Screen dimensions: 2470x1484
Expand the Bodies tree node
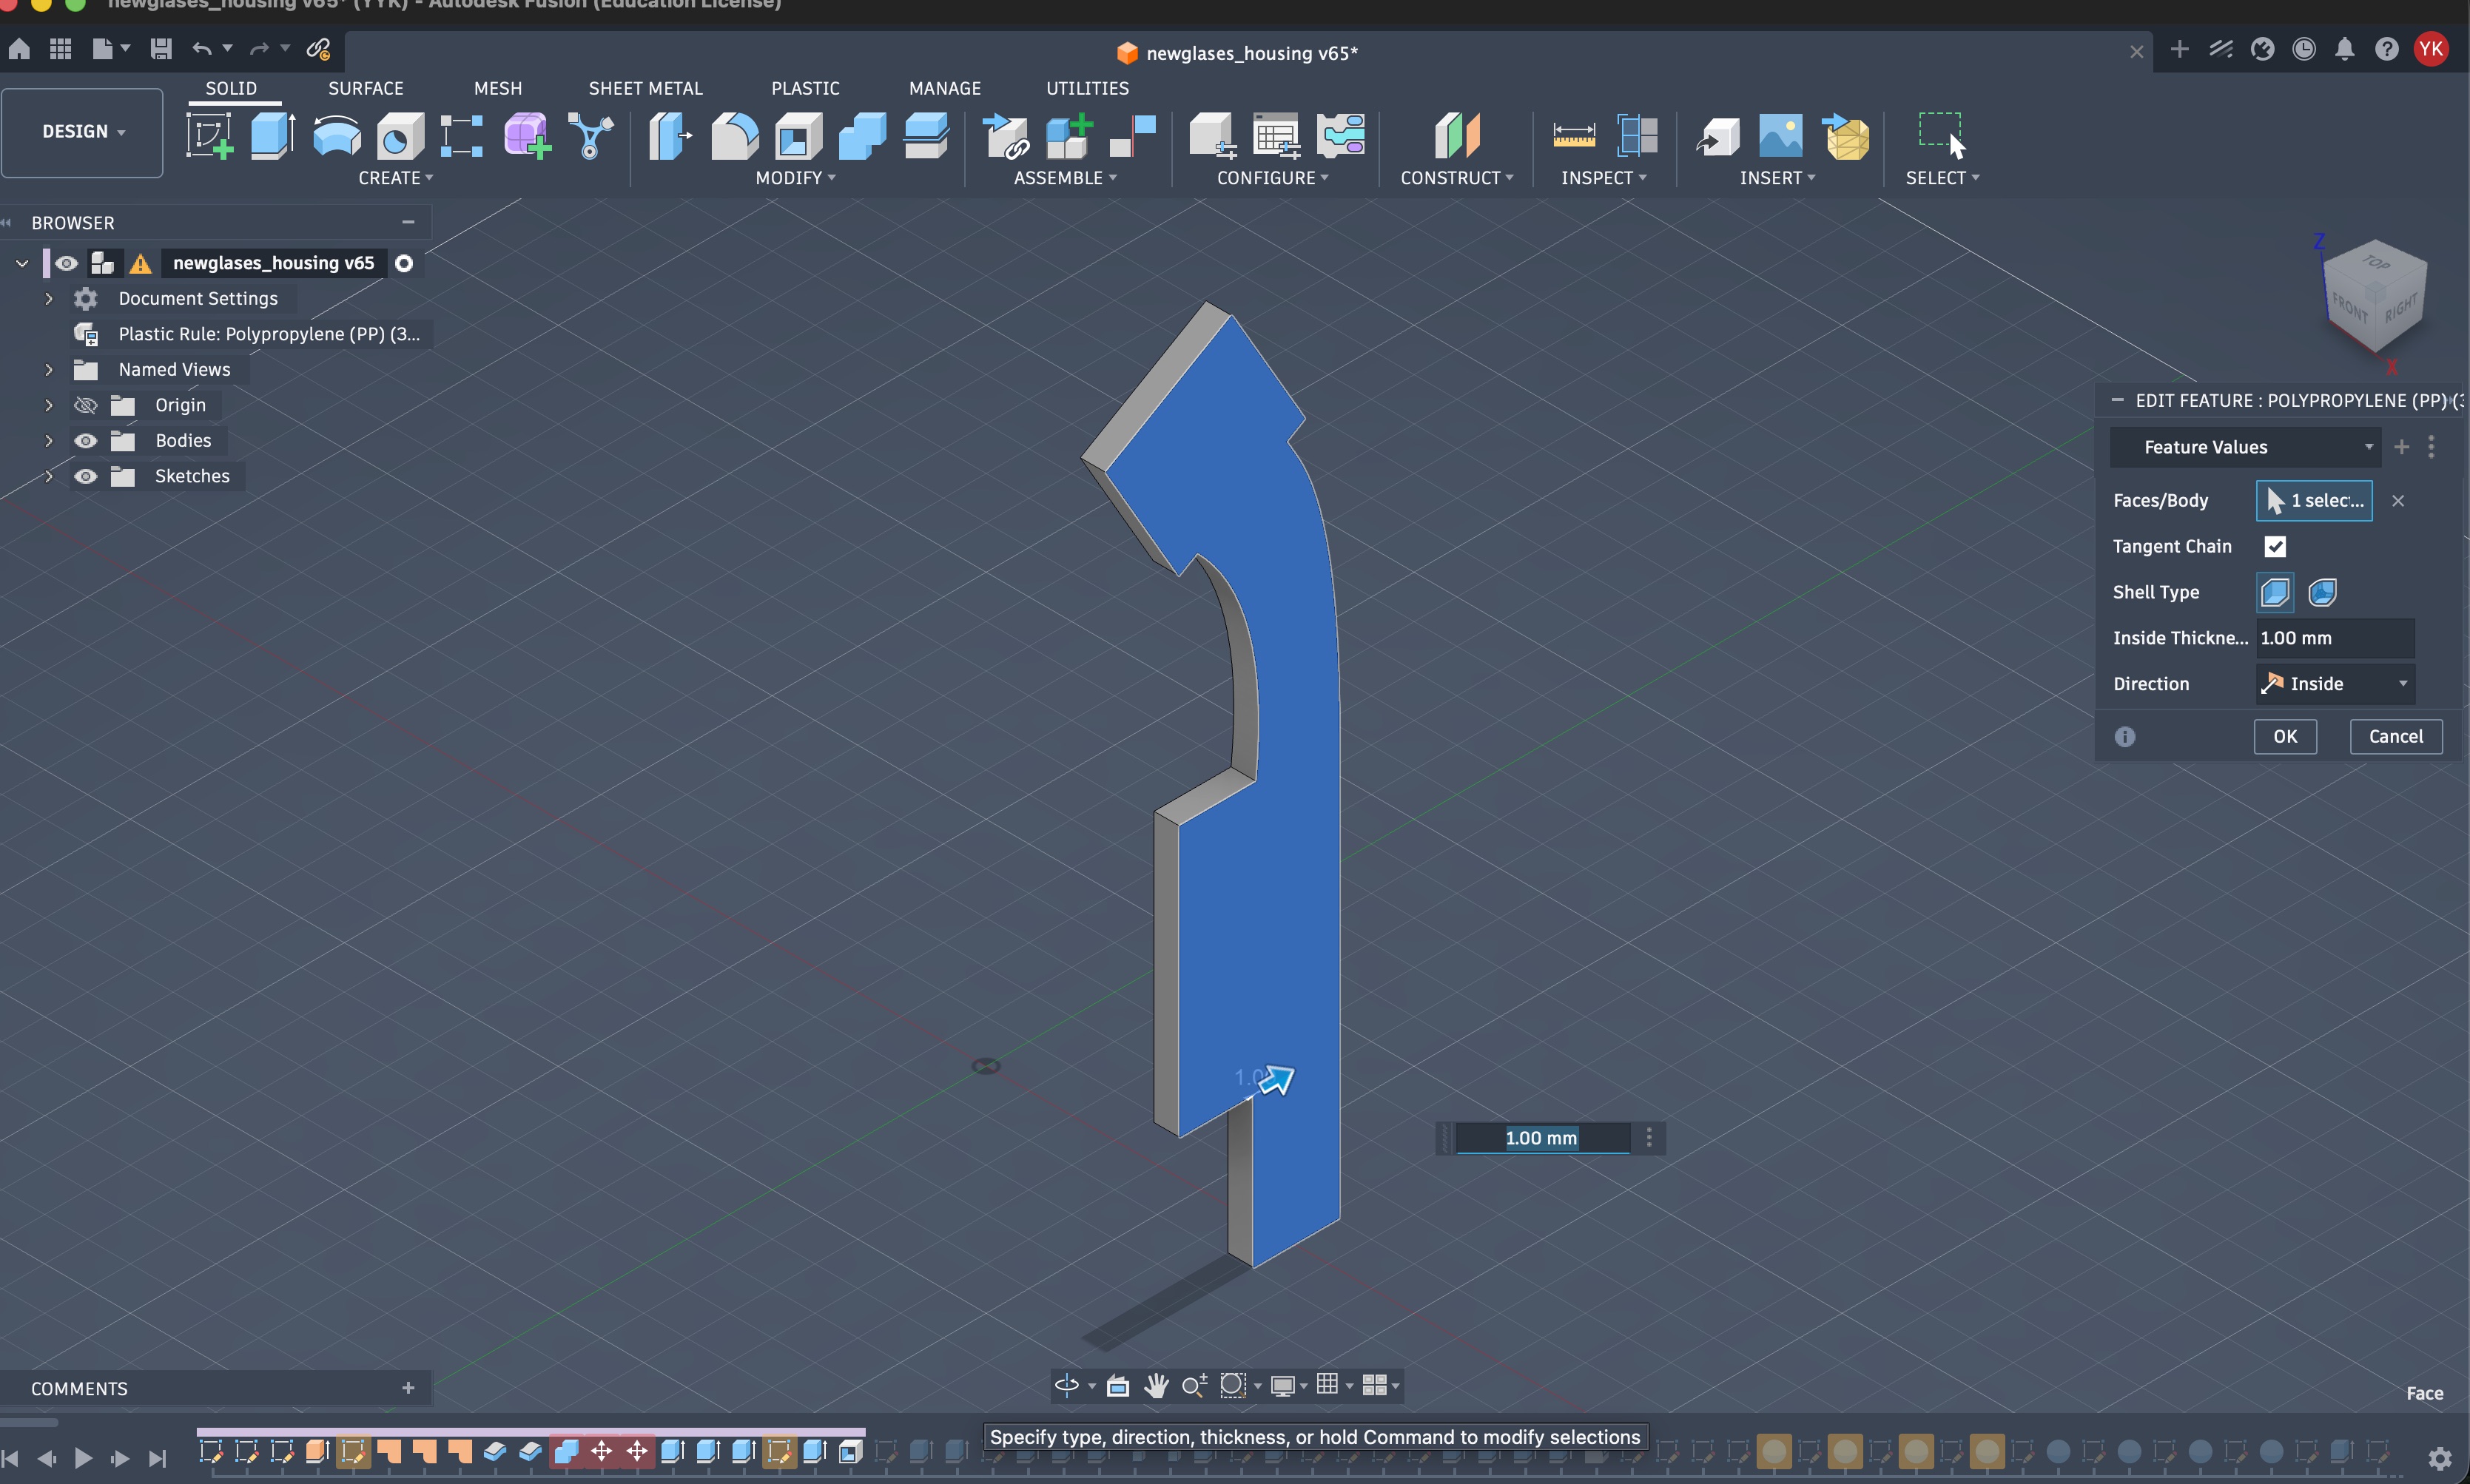(48, 441)
